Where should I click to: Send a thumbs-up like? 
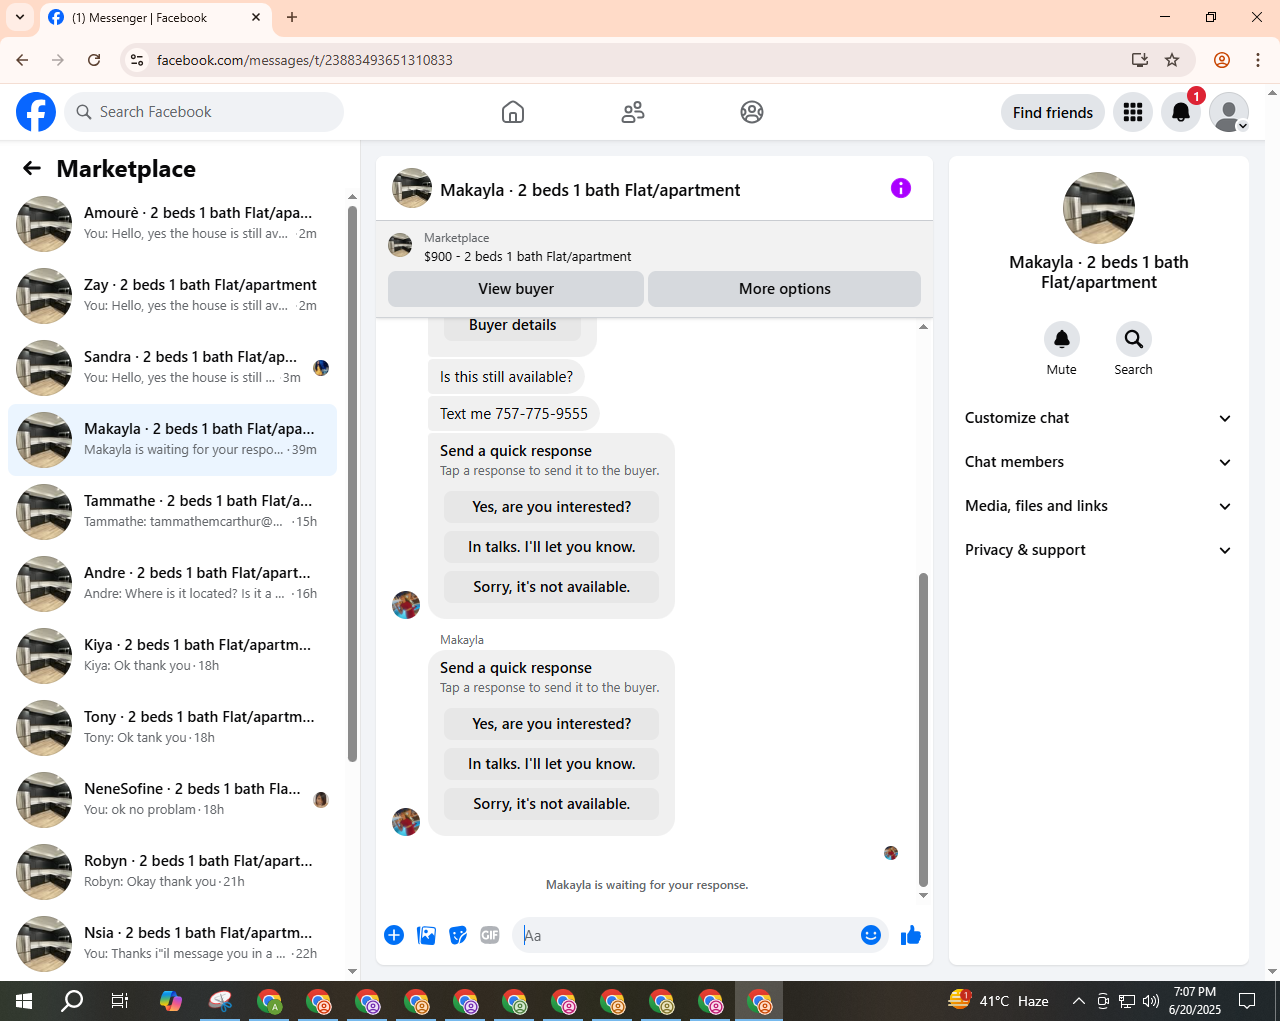(911, 935)
